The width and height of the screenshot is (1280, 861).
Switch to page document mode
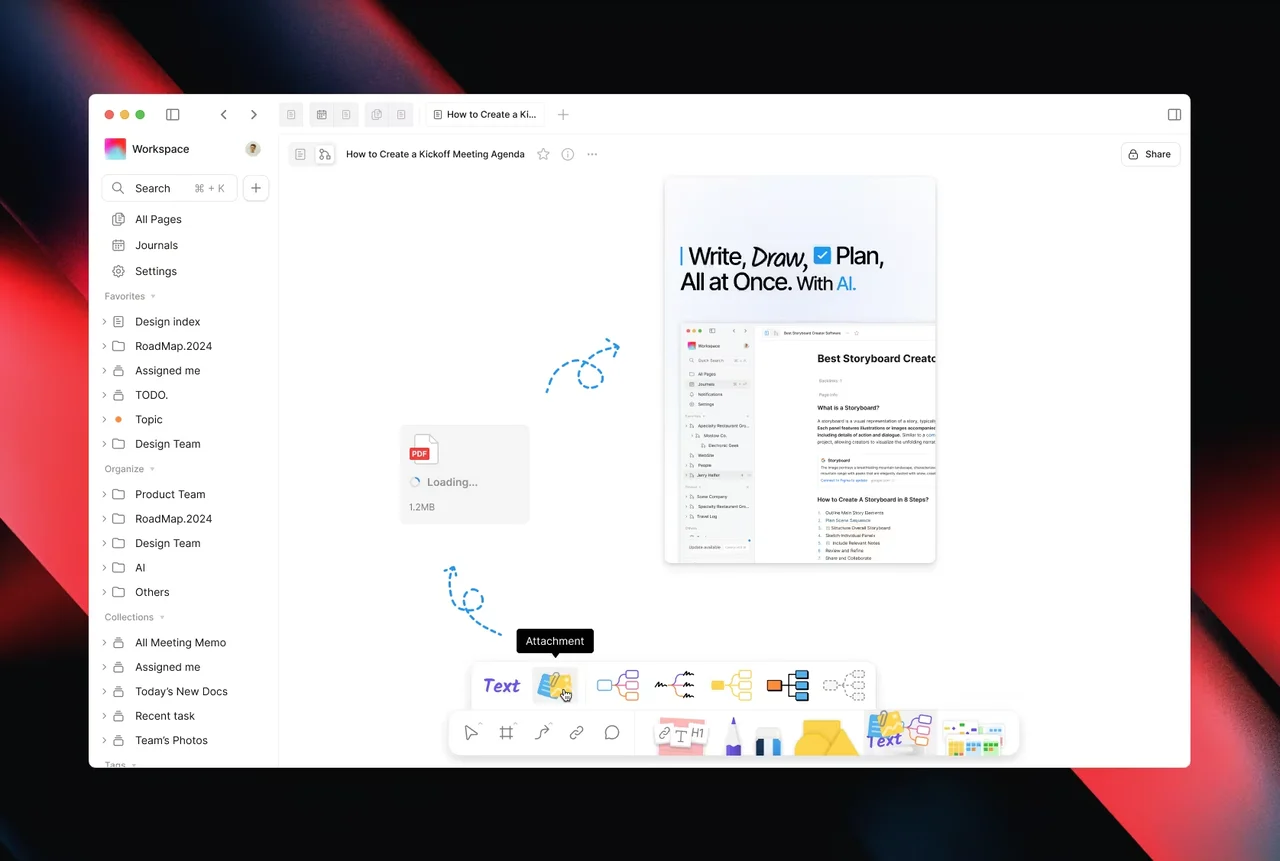click(x=300, y=154)
